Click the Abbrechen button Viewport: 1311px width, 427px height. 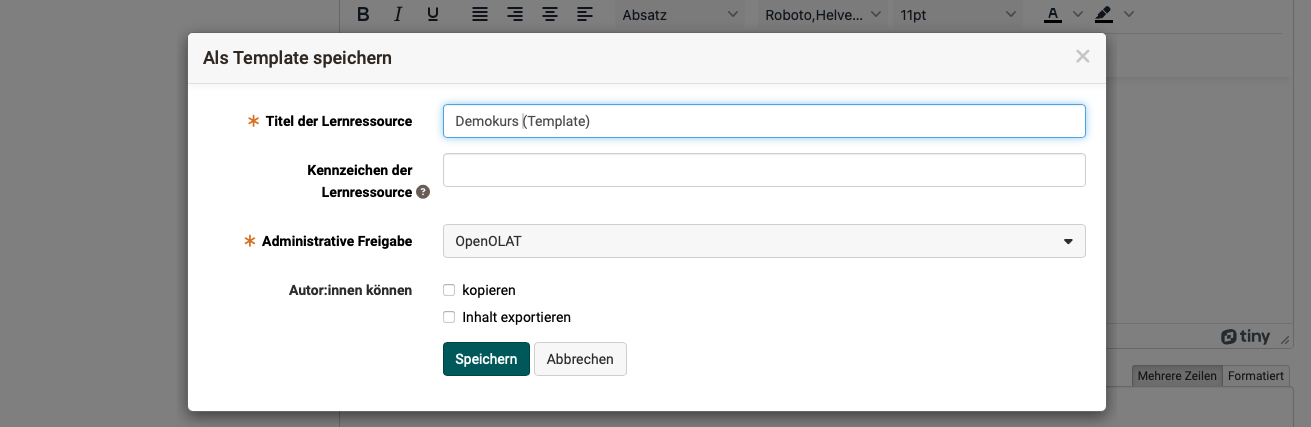pos(580,359)
